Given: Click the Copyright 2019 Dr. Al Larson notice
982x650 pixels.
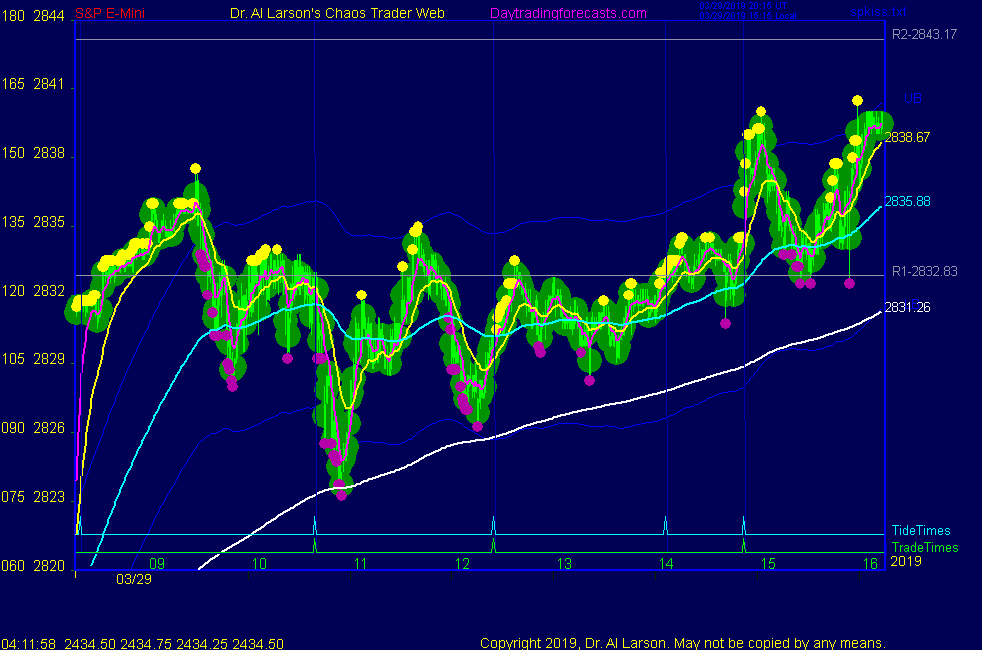Looking at the screenshot, I should [683, 643].
